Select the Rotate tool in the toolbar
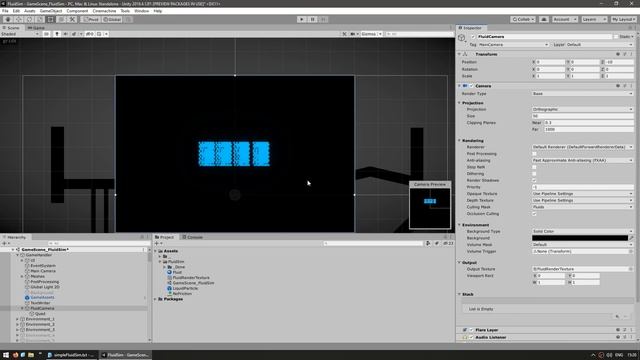The image size is (640, 360). point(29,19)
